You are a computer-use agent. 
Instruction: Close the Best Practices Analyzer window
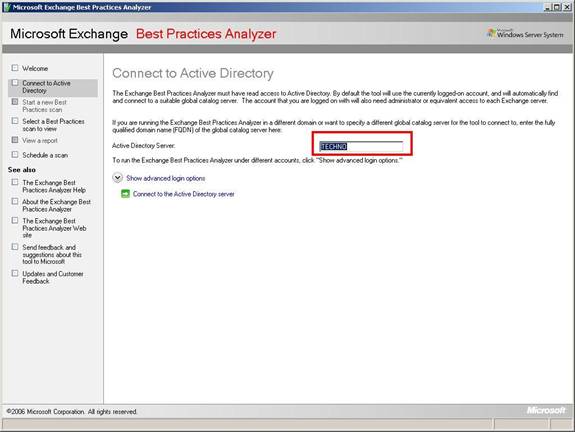567,7
